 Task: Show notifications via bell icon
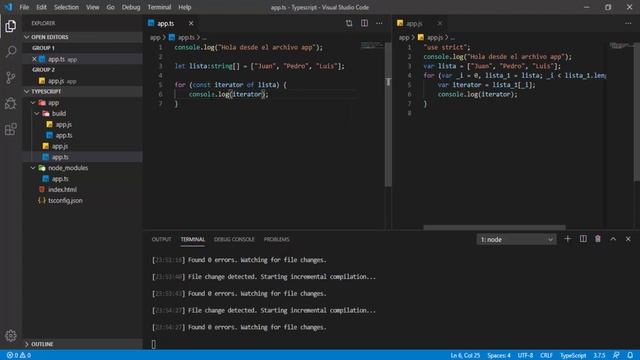[630, 356]
